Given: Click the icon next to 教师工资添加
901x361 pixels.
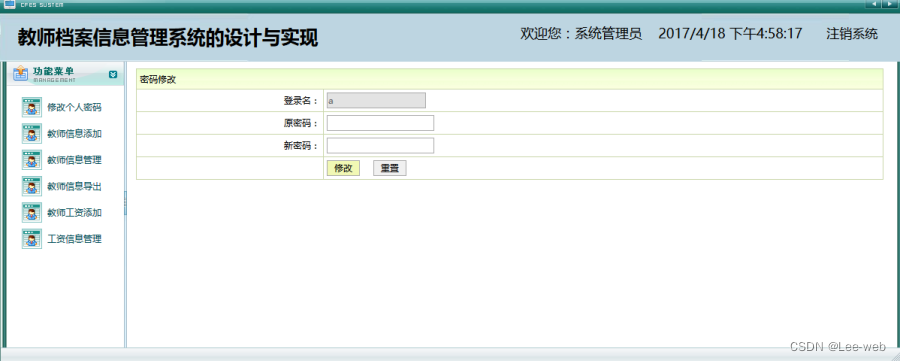Looking at the screenshot, I should (x=32, y=213).
